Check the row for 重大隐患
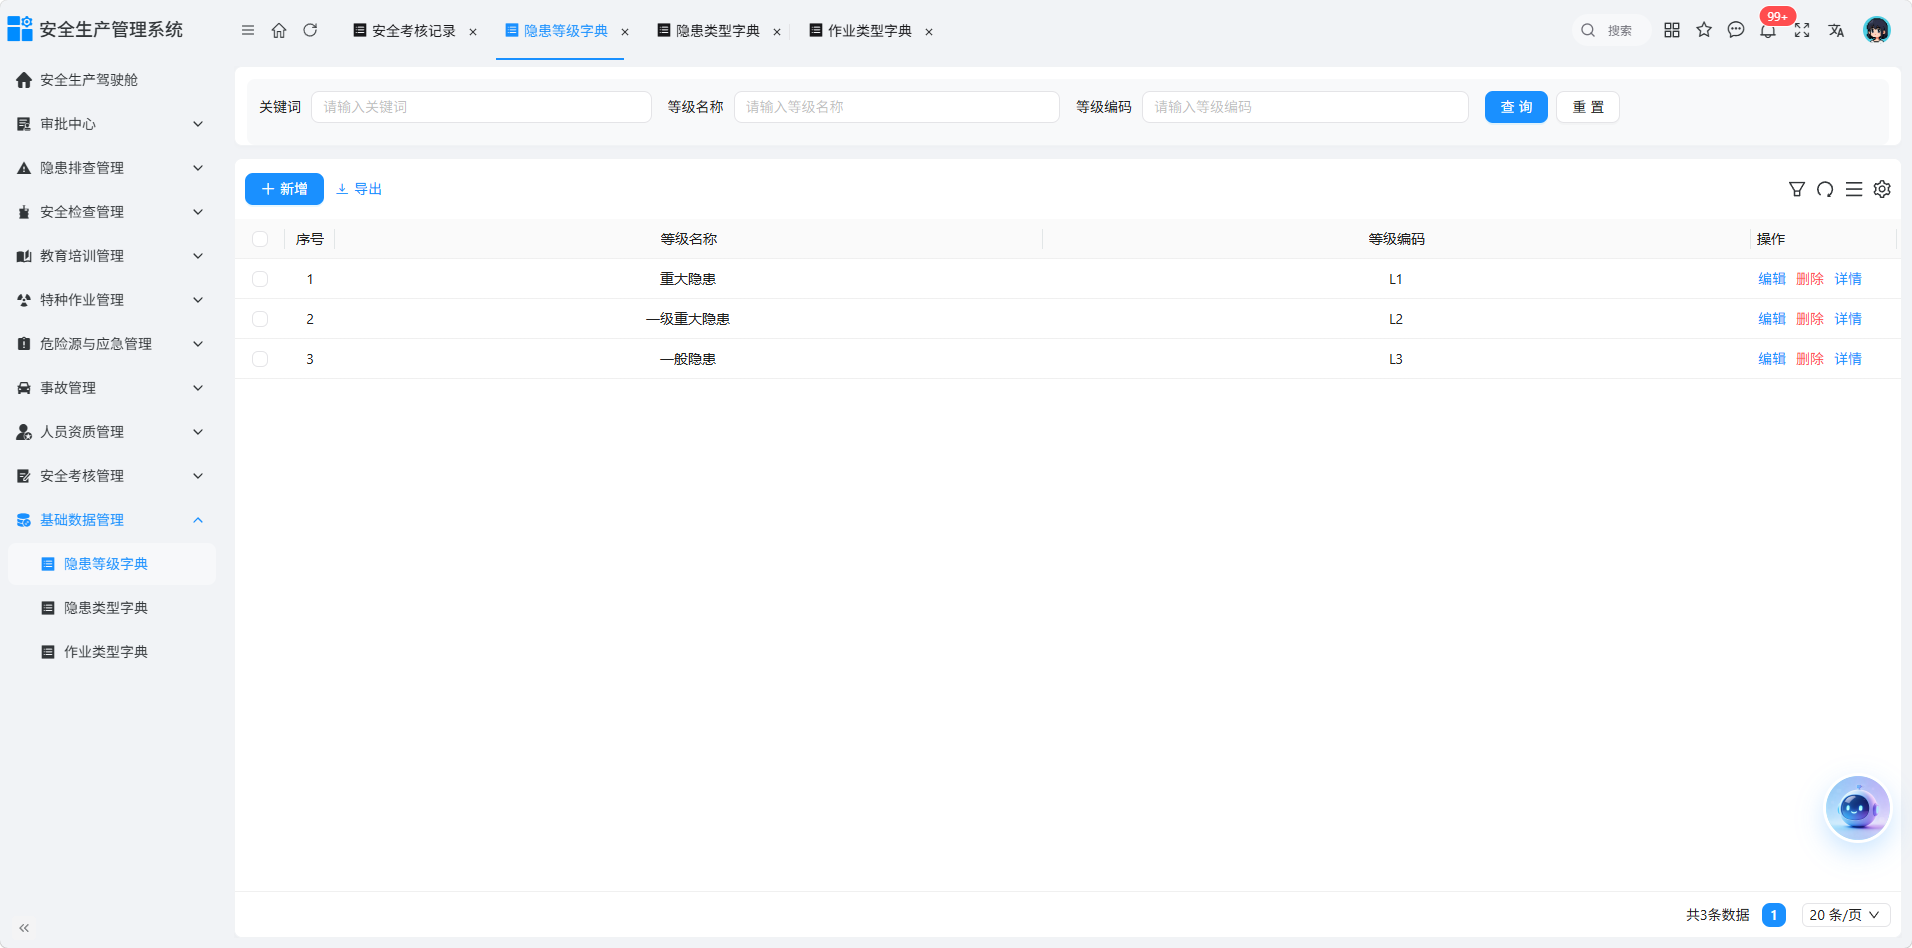Screen dimensions: 1912x948 tap(260, 279)
